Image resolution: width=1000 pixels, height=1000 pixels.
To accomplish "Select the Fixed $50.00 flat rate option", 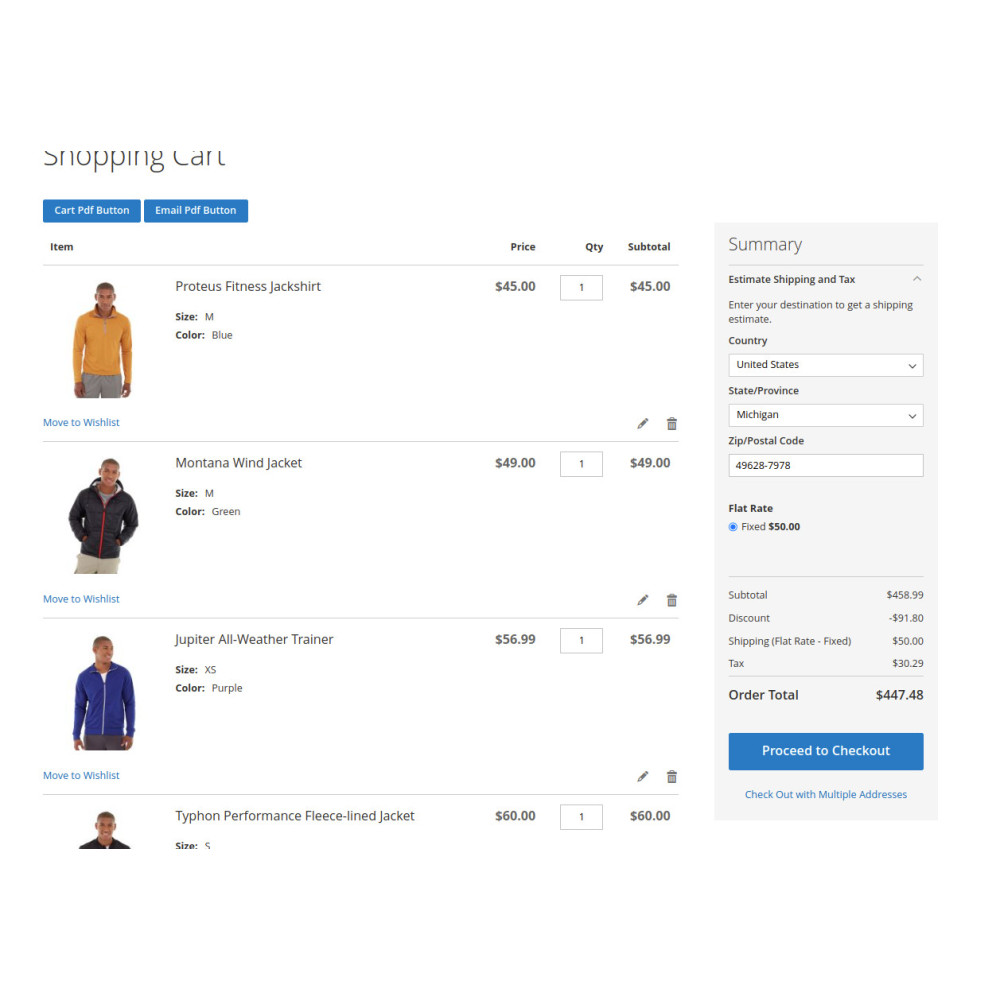I will pyautogui.click(x=733, y=527).
